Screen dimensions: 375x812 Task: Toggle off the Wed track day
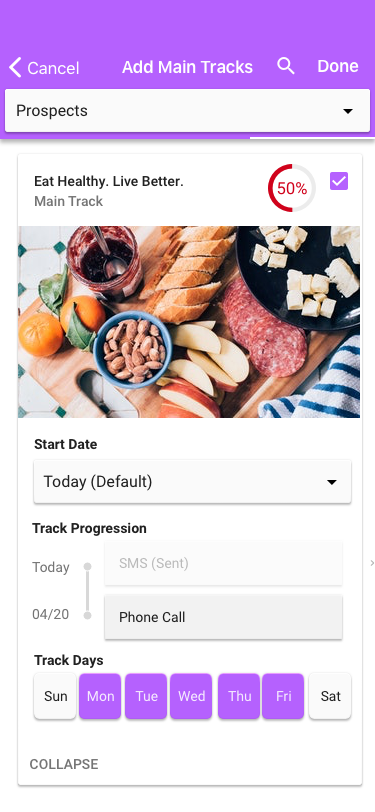tap(191, 696)
